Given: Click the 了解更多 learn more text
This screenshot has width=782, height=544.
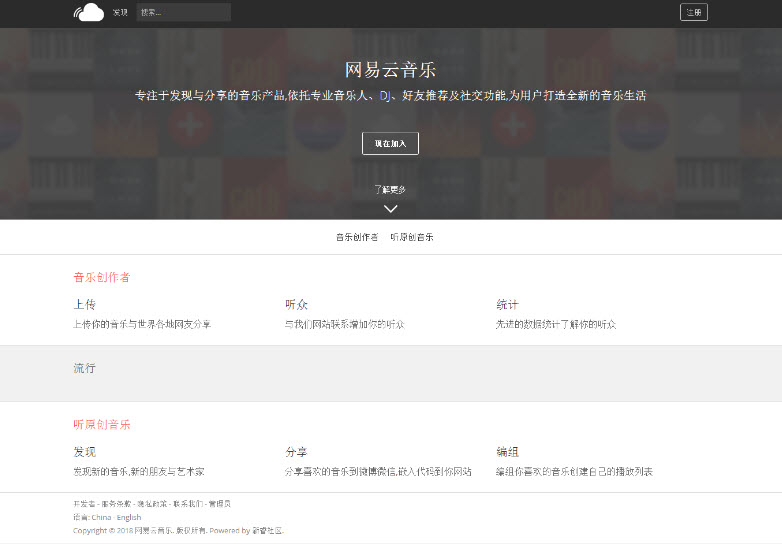Looking at the screenshot, I should point(390,189).
